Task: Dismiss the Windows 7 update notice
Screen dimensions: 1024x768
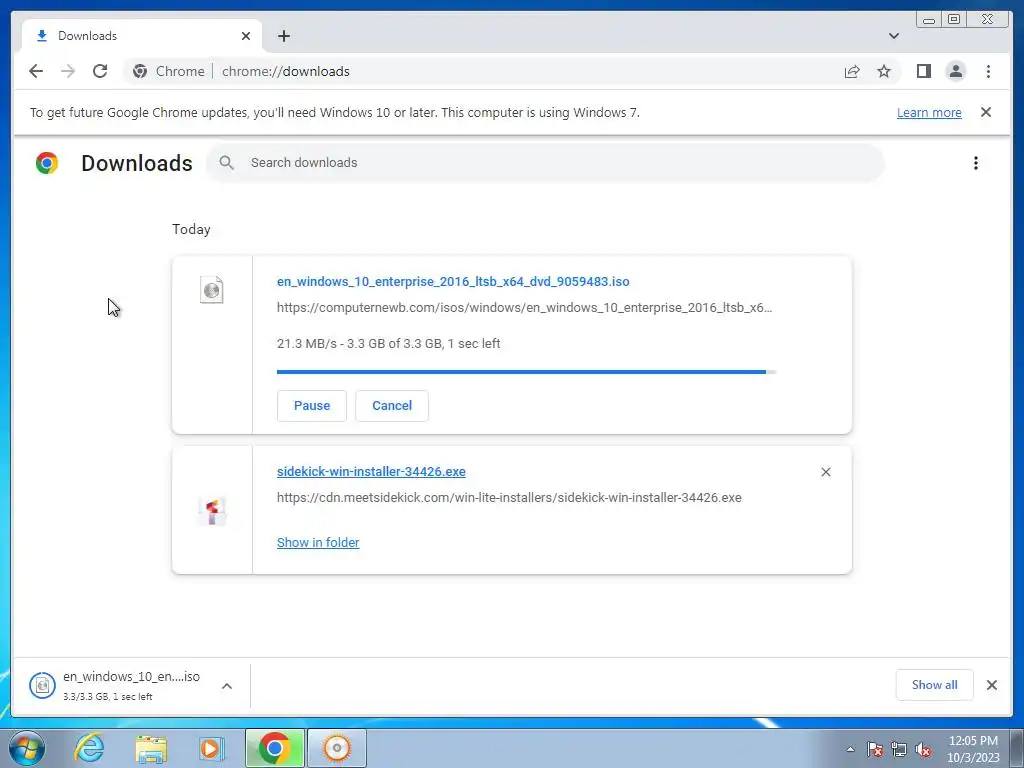Action: [985, 112]
